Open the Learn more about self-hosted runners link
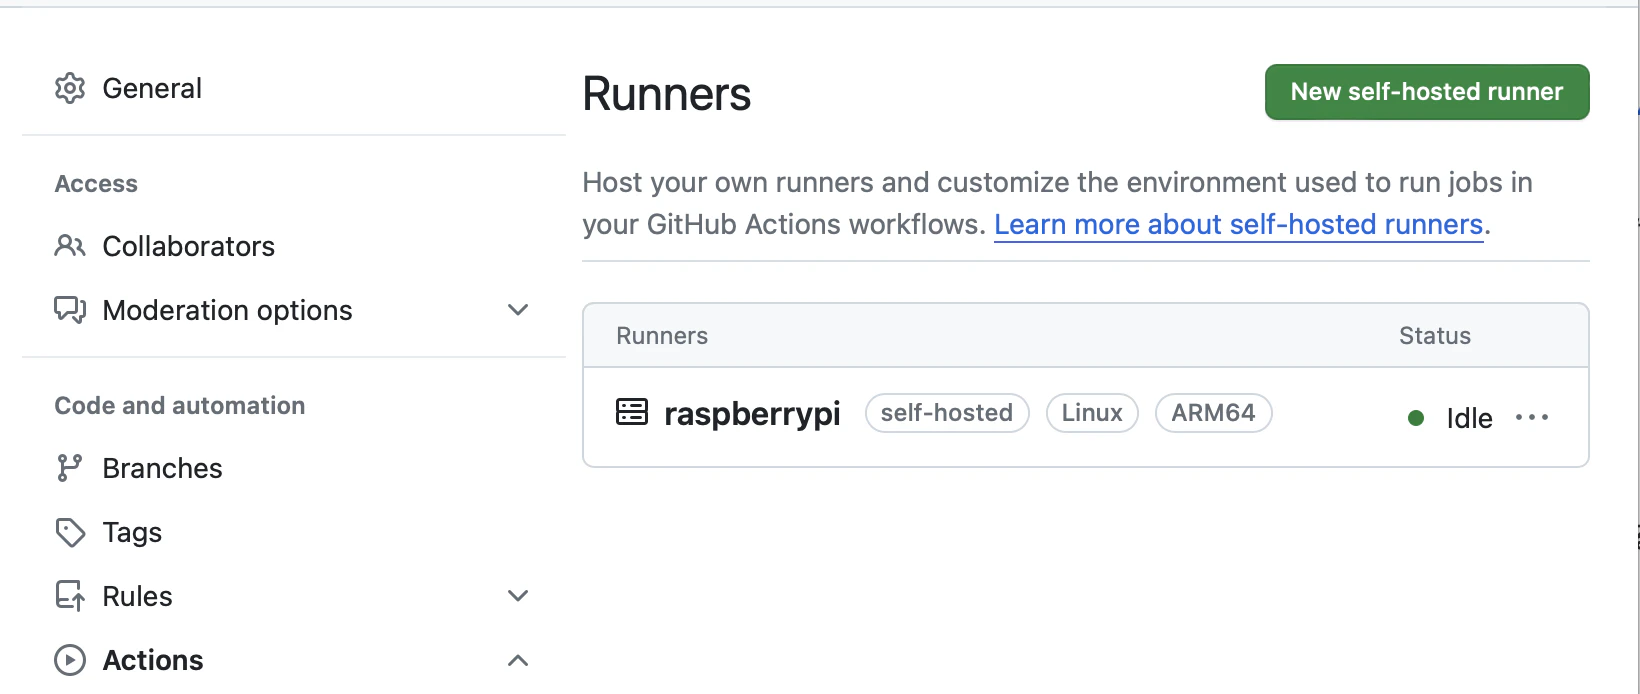1640x694 pixels. [1238, 224]
